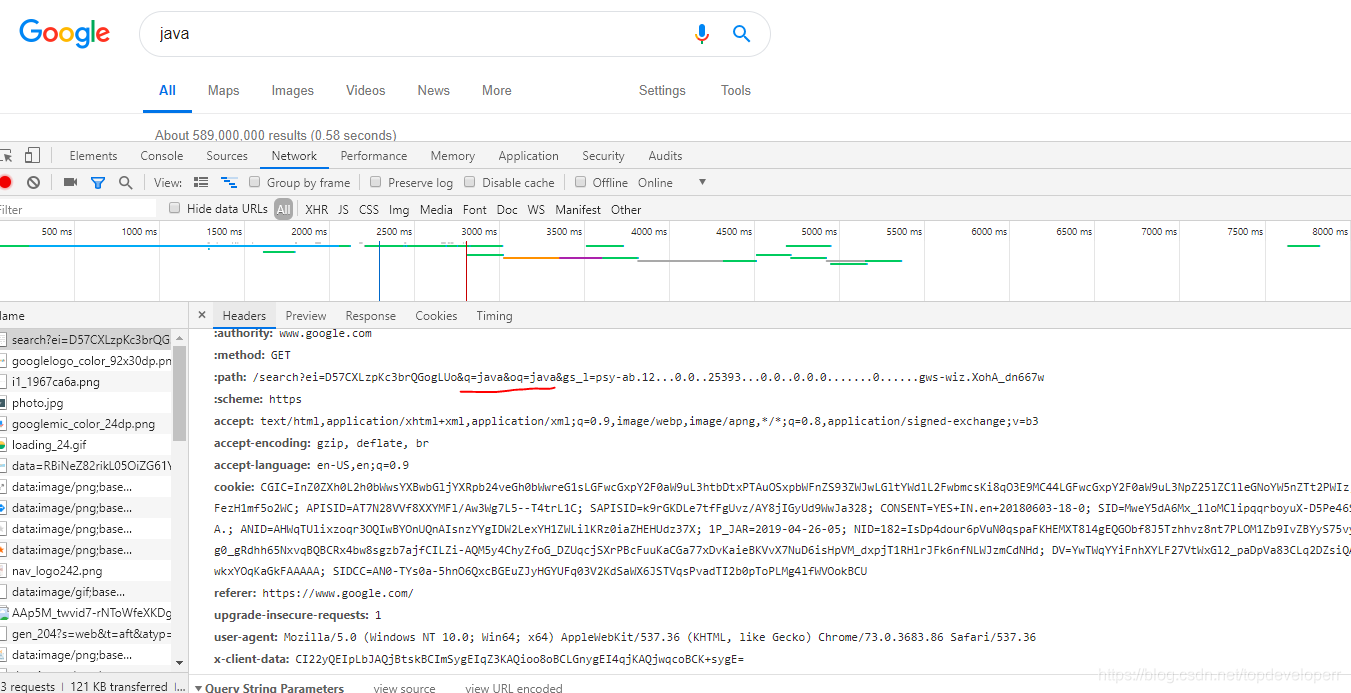Open the Google Maps results tab
This screenshot has width=1351, height=693.
pos(223,90)
